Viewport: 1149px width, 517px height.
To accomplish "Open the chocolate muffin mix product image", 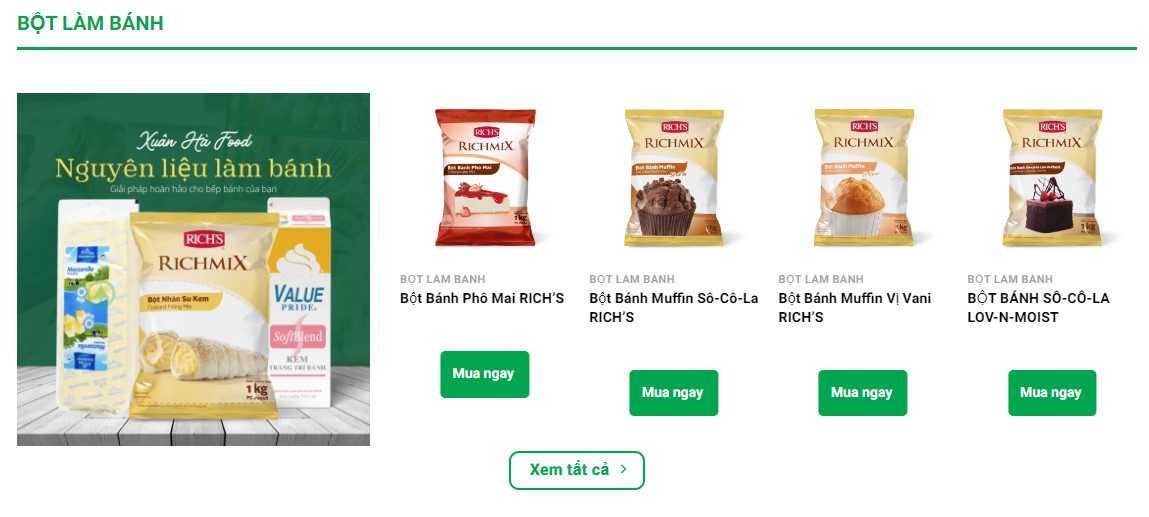I will (x=673, y=177).
